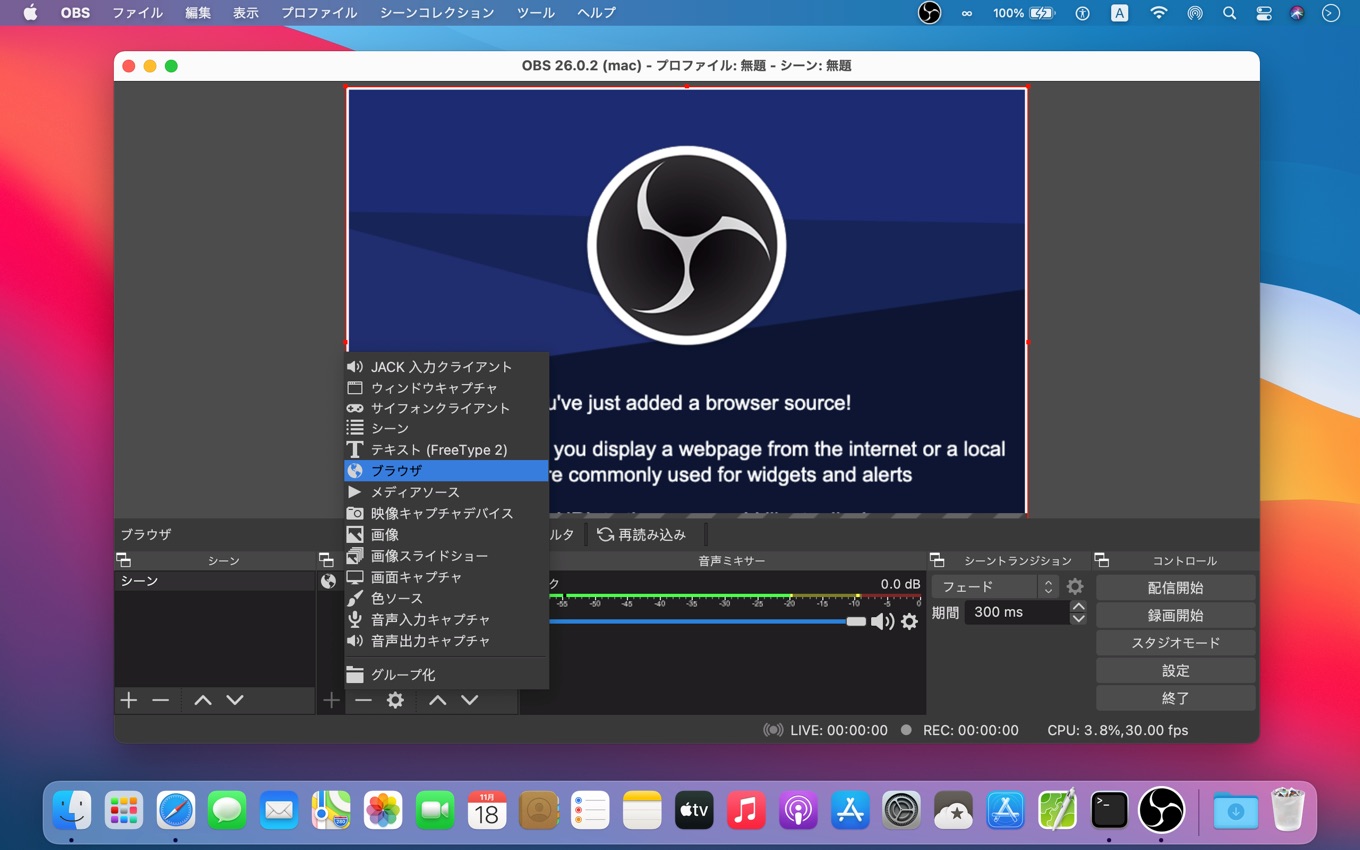Click the globe browser source icon in sources list
Viewport: 1360px width, 850px height.
click(x=328, y=581)
